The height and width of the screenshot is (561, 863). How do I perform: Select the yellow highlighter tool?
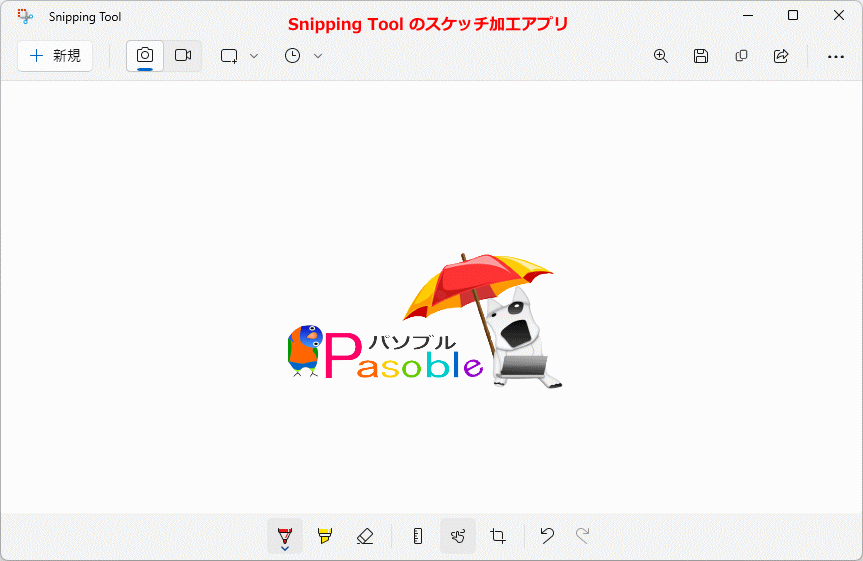[x=325, y=536]
